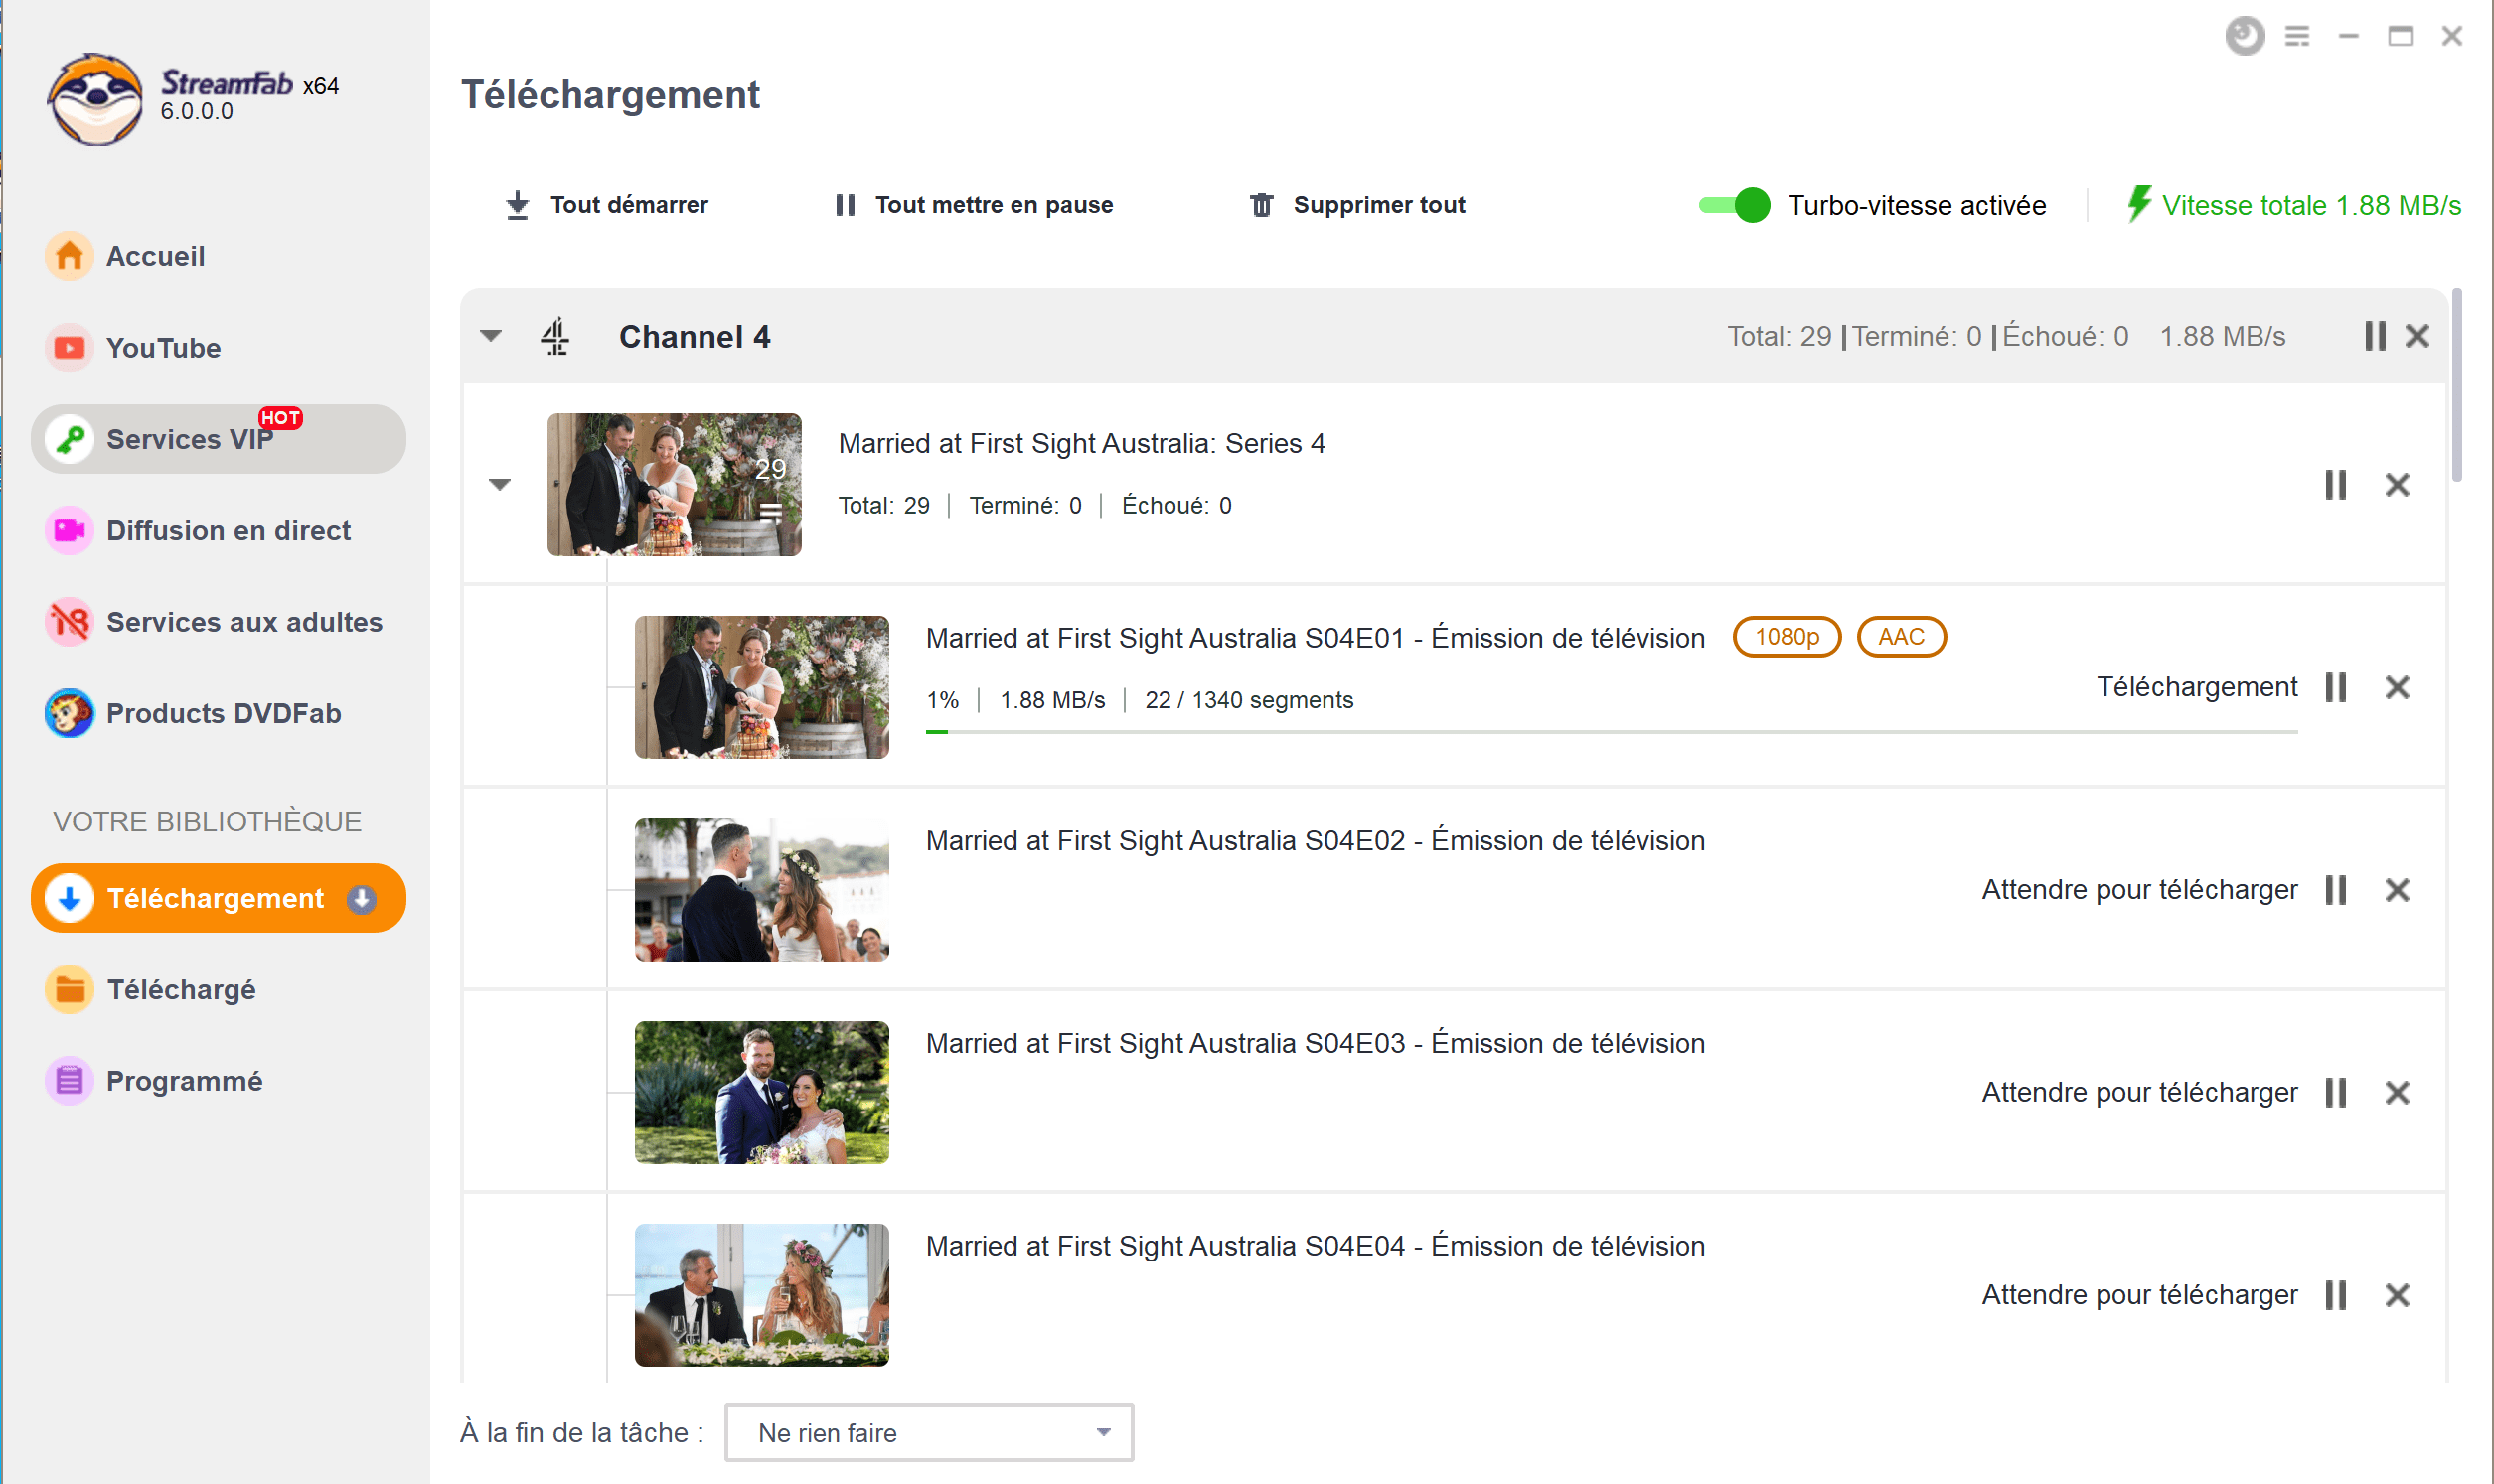The width and height of the screenshot is (2494, 1484).
Task: Click the round theme icon in the title bar
Action: coord(2244,37)
